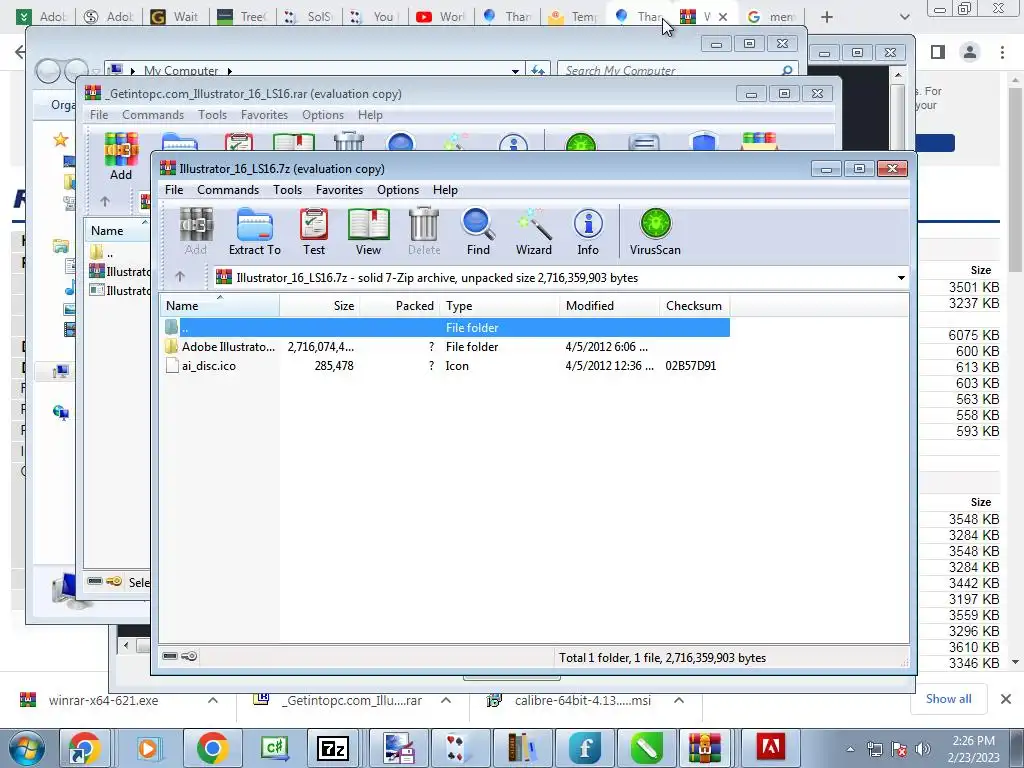Viewport: 1024px width, 768px height.
Task: Click Extract To in Illustrator_16_LS16.7z window
Action: click(254, 231)
